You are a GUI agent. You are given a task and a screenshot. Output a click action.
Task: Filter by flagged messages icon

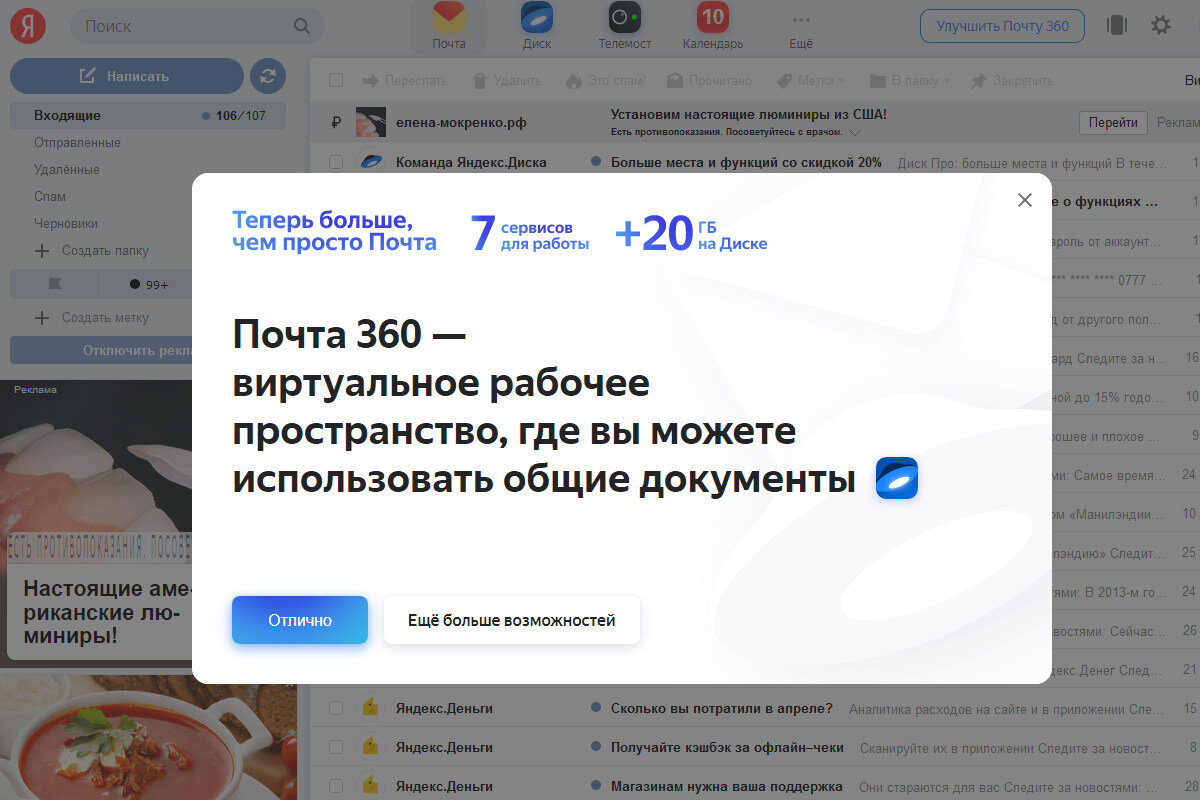55,284
